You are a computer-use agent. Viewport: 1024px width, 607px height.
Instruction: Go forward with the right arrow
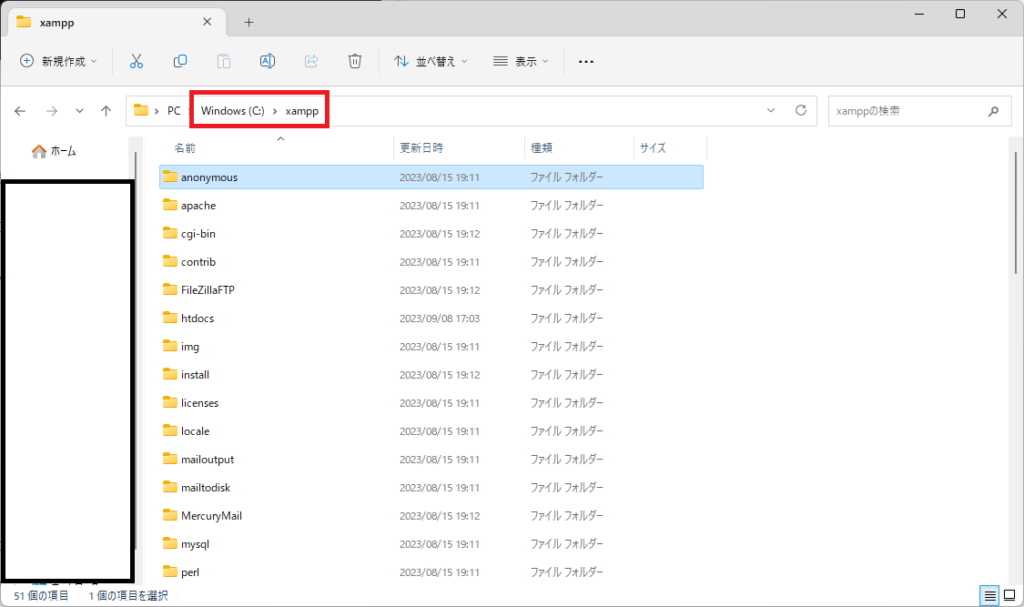[52, 111]
